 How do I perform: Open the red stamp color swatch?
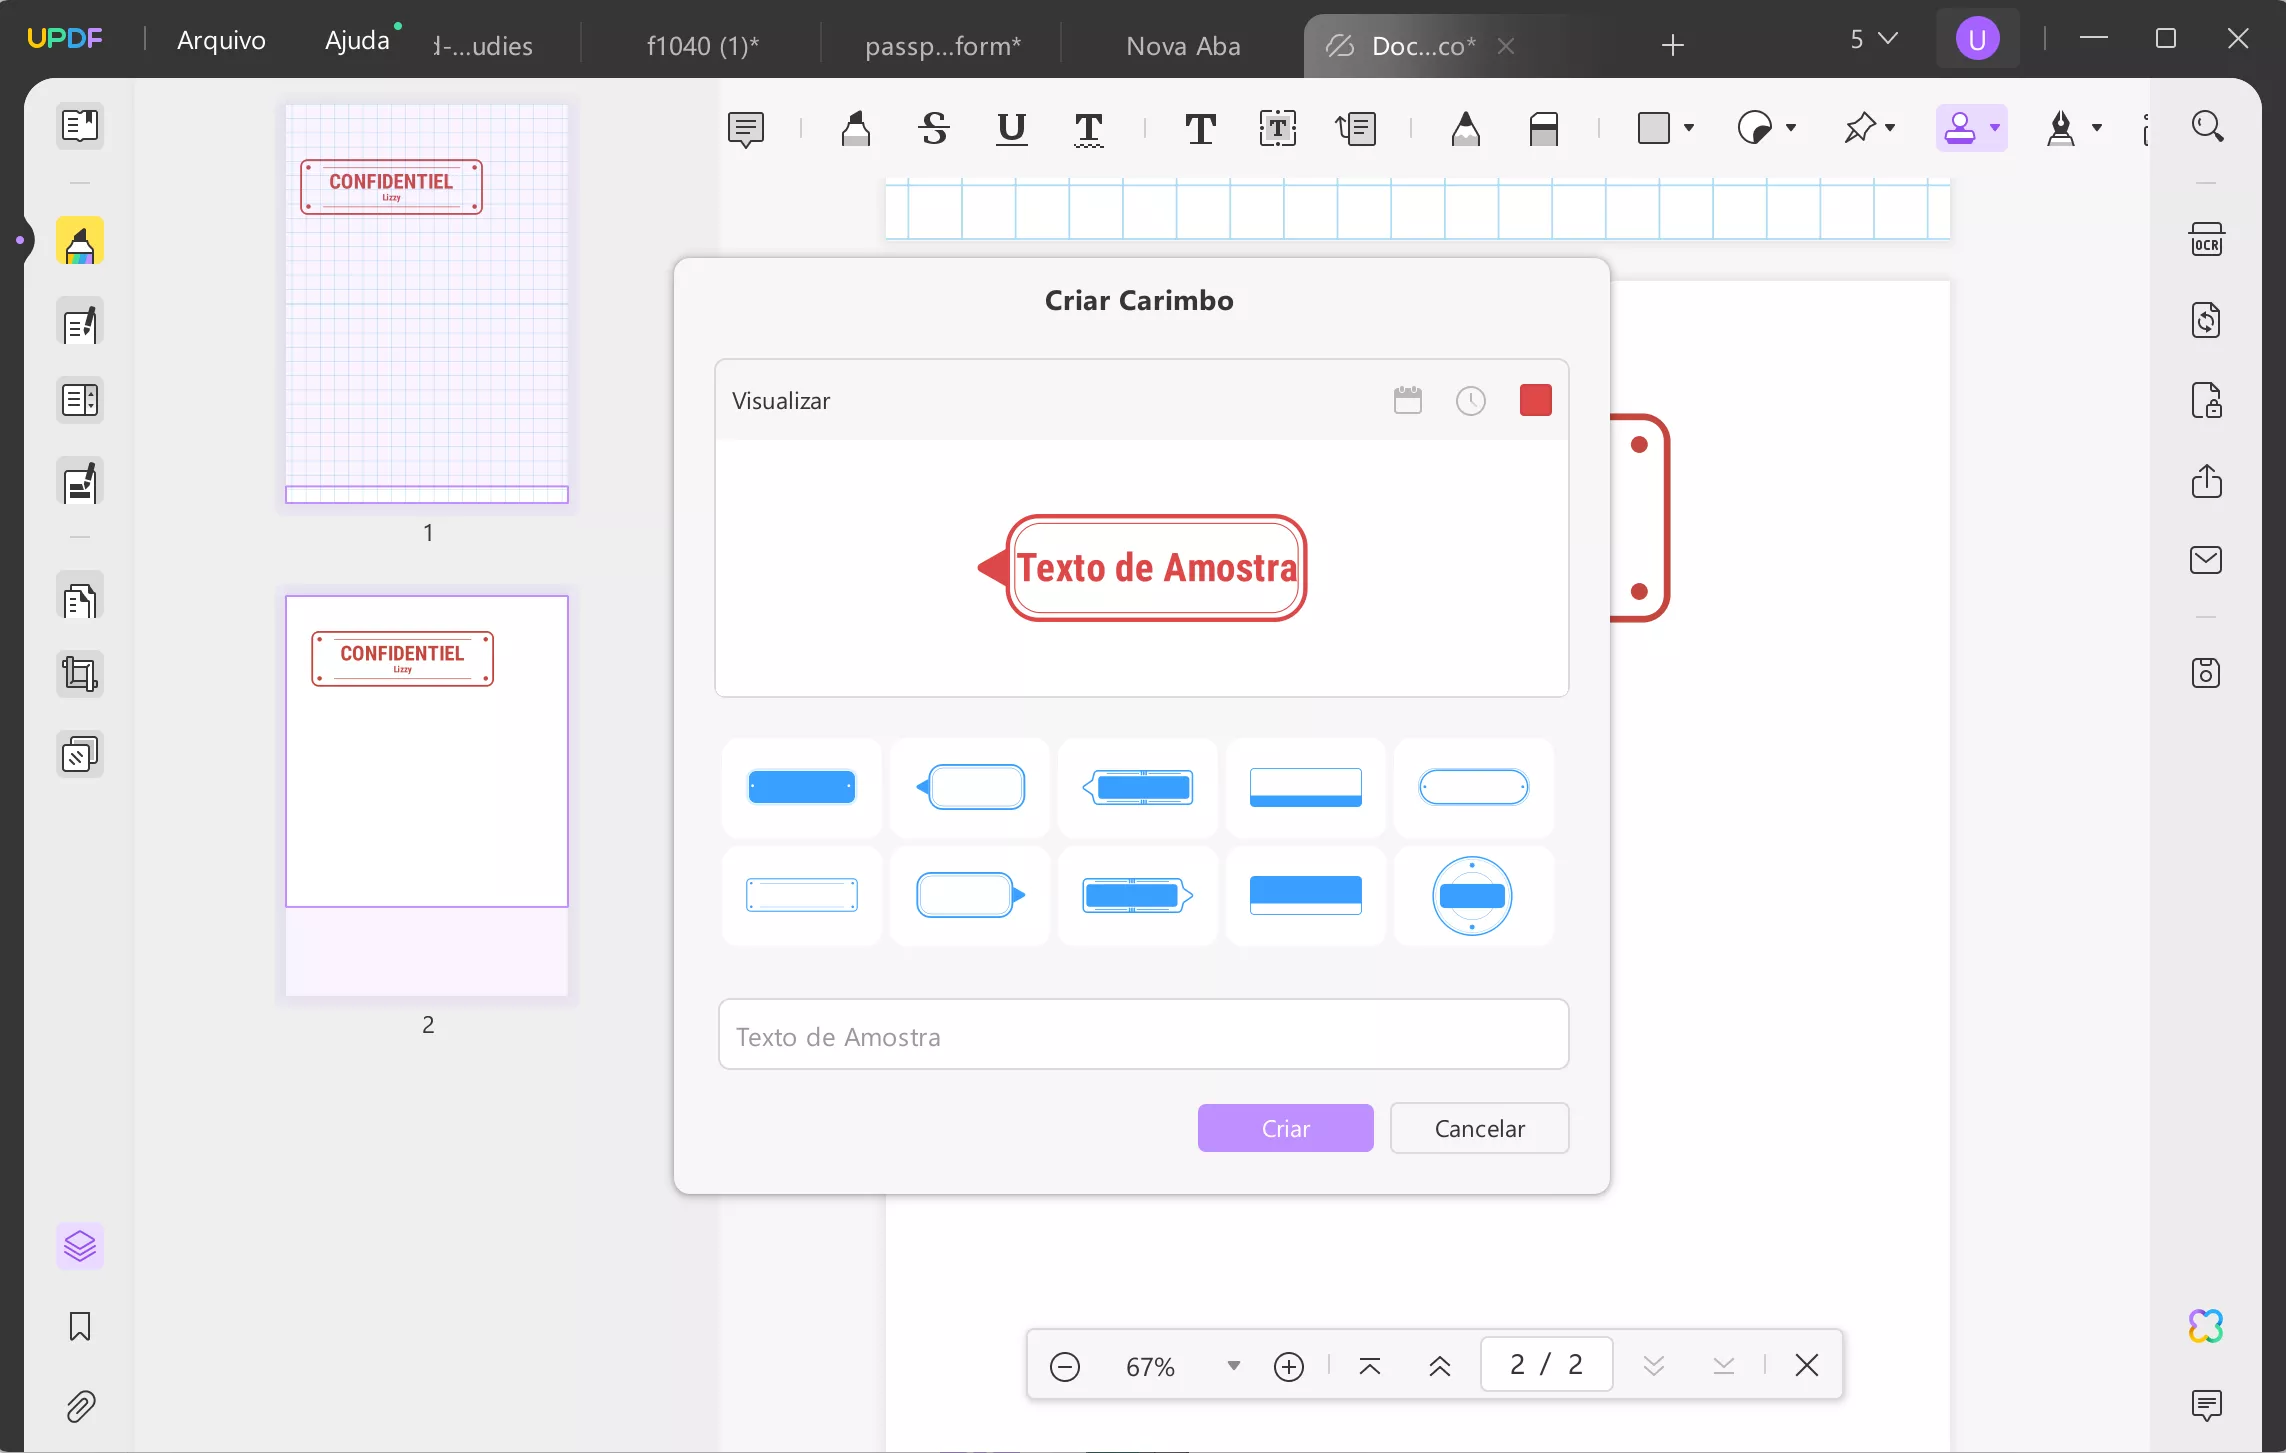coord(1536,400)
